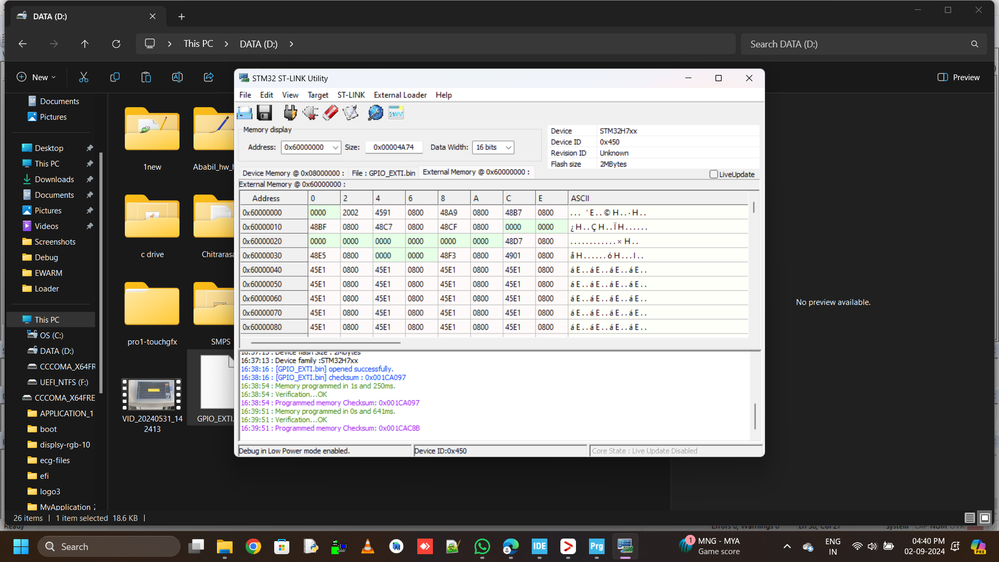This screenshot has width=999, height=562.
Task: Switch to File : GPIO_EXTI.bin tab
Action: click(x=383, y=173)
